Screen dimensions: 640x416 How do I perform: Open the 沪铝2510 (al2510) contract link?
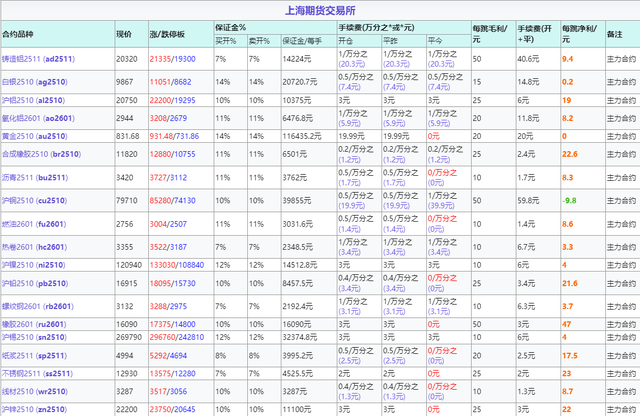click(x=33, y=100)
